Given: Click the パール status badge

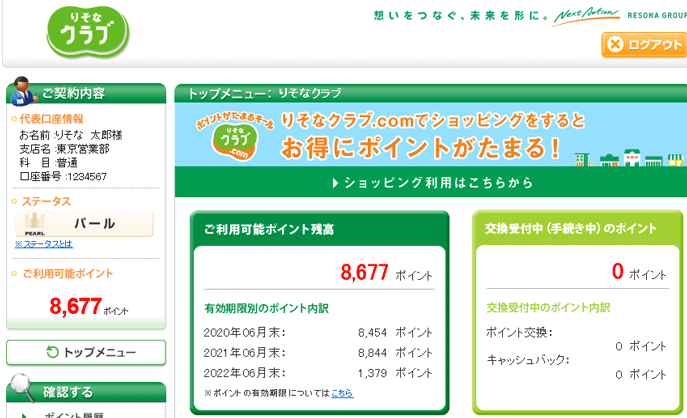Looking at the screenshot, I should (85, 223).
